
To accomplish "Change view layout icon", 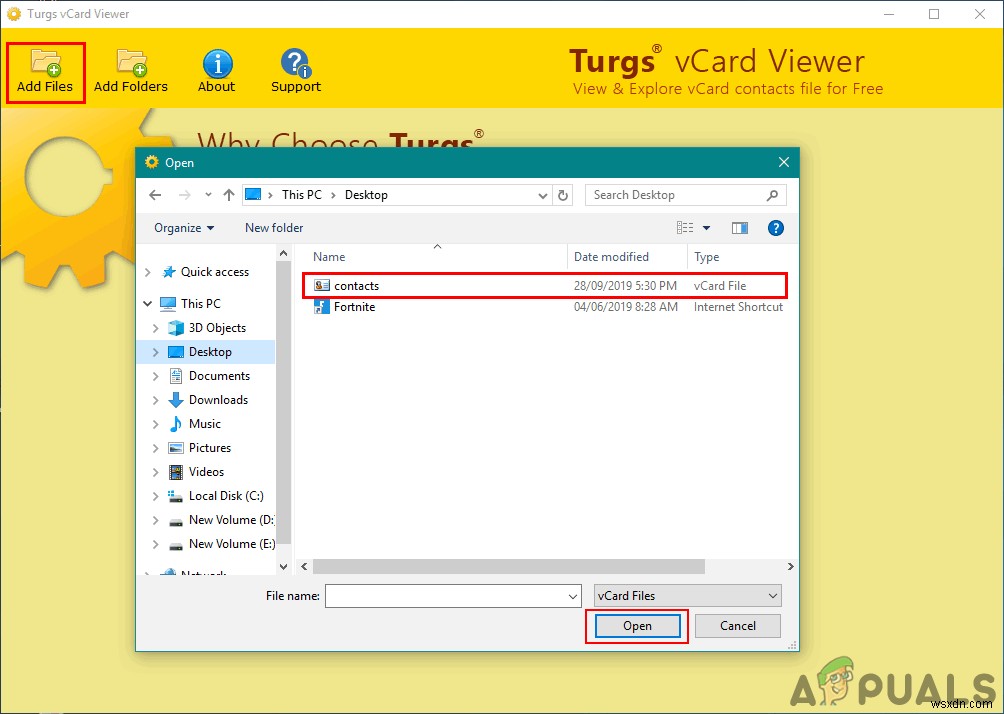I will coord(684,228).
